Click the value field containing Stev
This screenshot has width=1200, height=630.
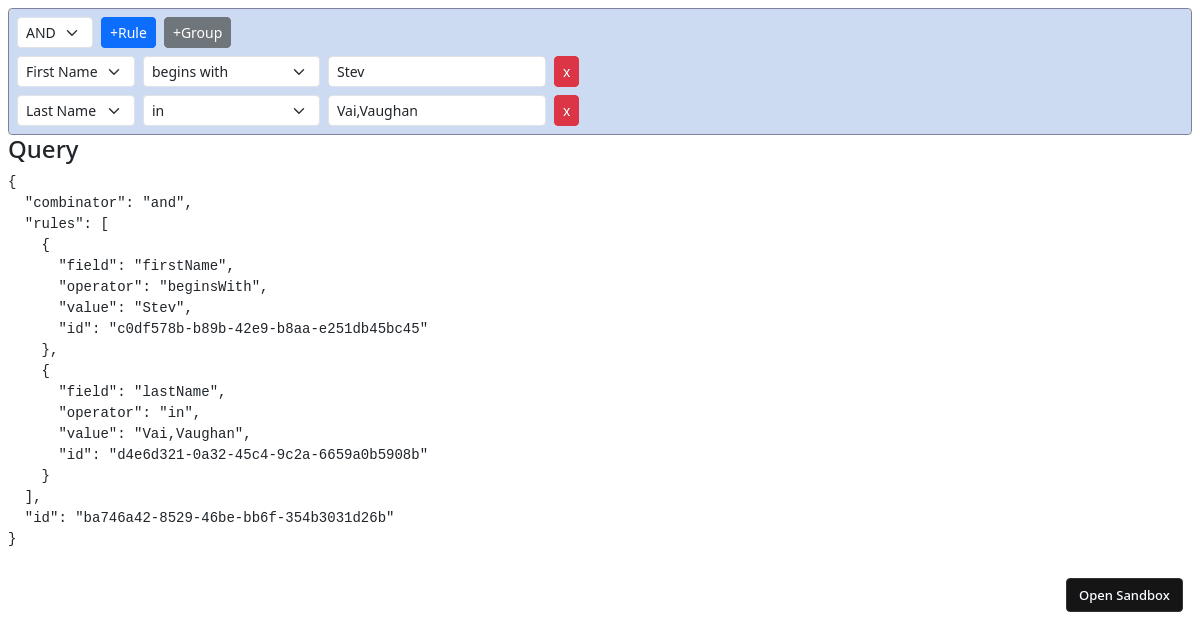point(436,71)
